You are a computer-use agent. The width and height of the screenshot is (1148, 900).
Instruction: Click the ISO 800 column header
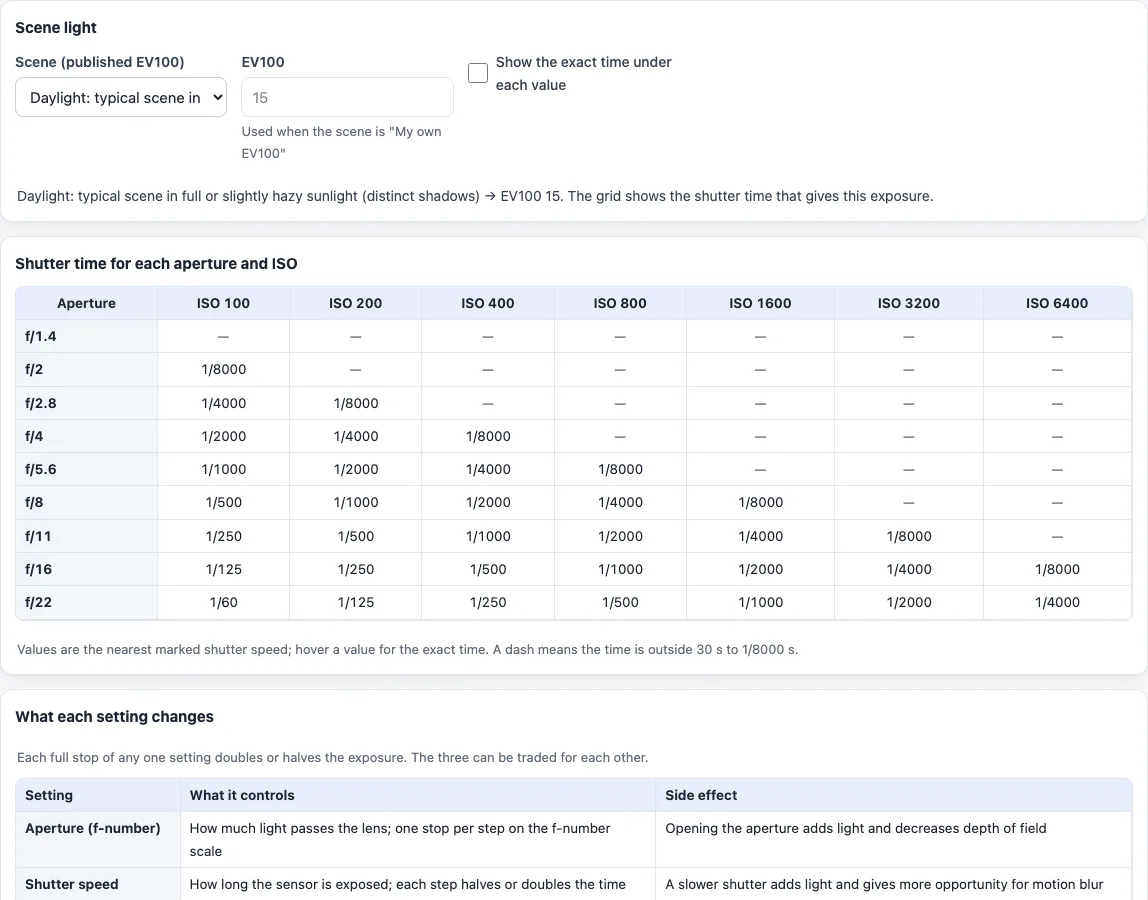click(x=619, y=303)
